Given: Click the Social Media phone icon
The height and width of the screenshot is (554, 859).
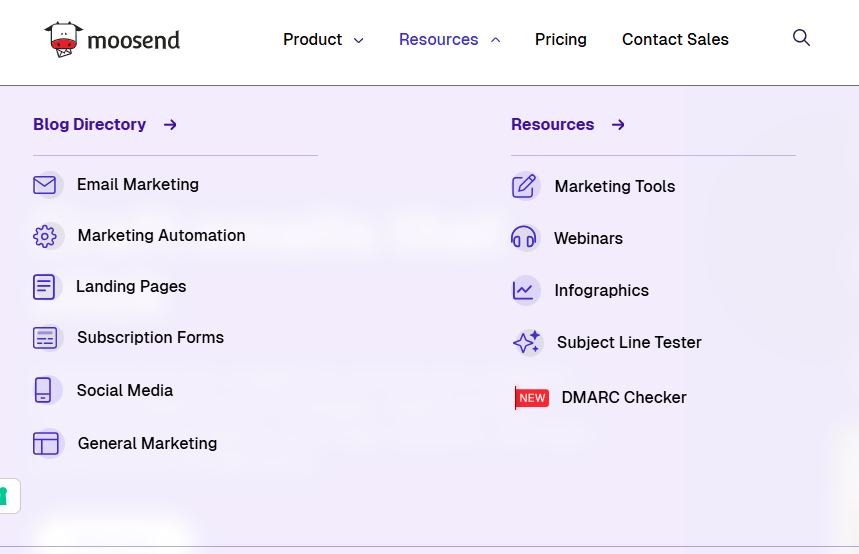Looking at the screenshot, I should pyautogui.click(x=43, y=390).
